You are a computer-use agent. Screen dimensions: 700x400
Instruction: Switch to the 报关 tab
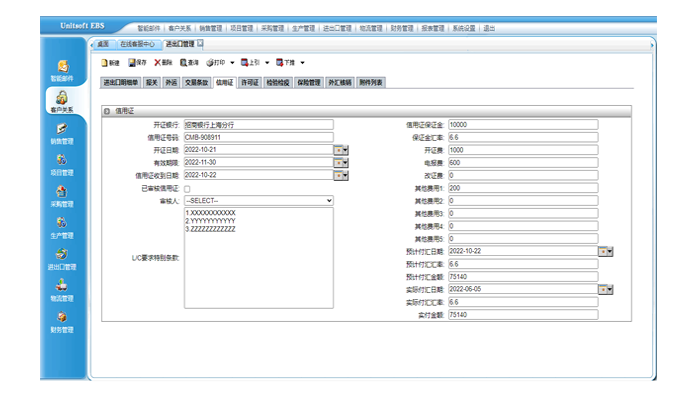152,82
